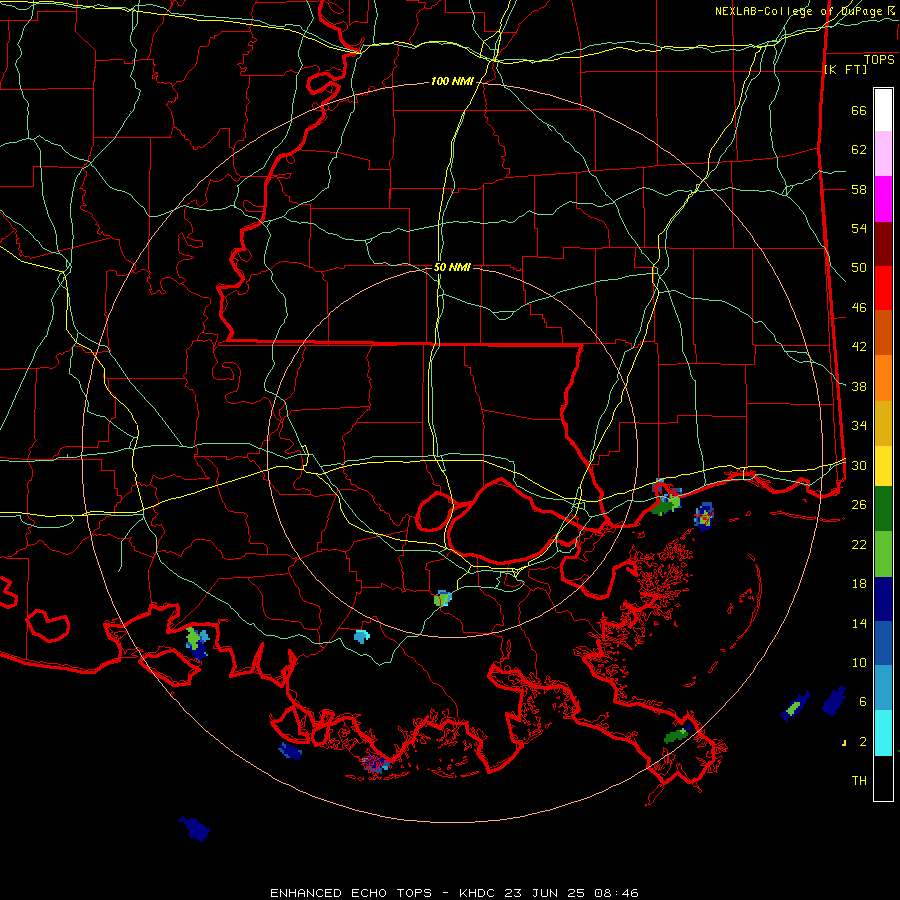Click the legend value '66'
Screen dimensions: 900x900
click(859, 111)
